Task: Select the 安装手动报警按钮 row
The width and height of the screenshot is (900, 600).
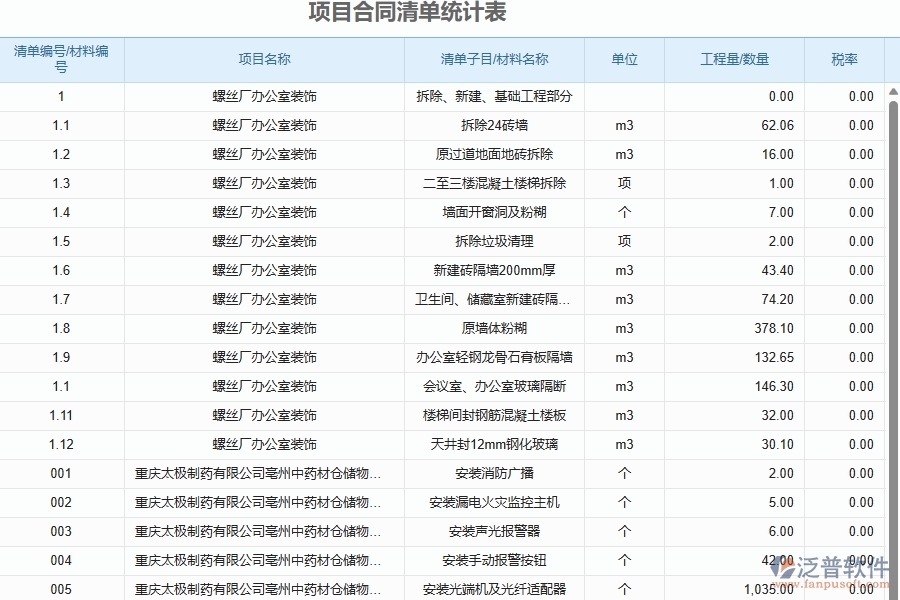Action: (493, 560)
